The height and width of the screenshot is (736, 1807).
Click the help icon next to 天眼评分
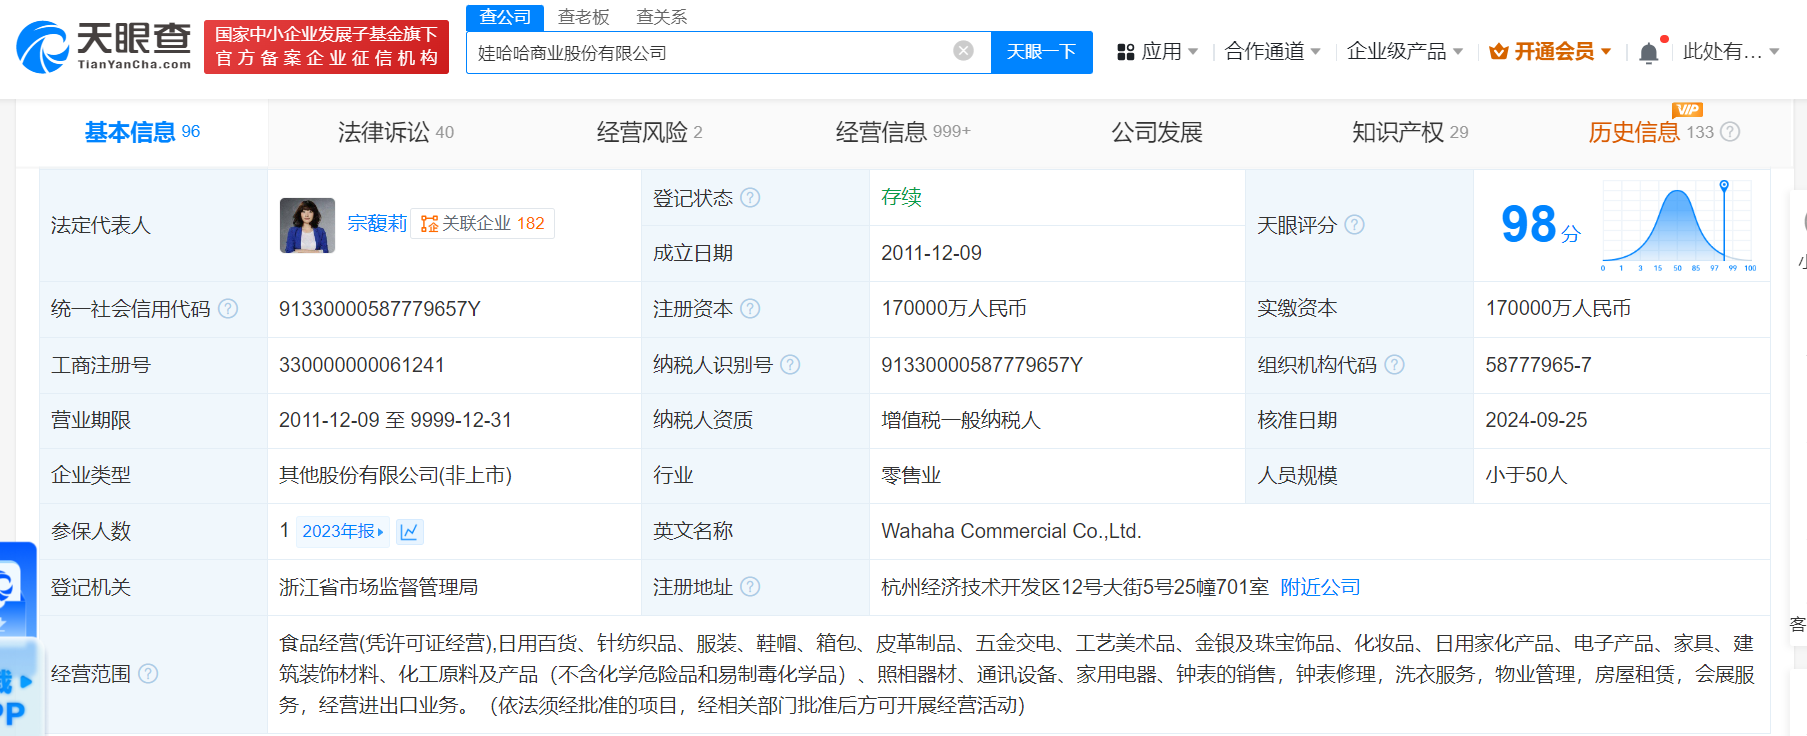tap(1354, 225)
